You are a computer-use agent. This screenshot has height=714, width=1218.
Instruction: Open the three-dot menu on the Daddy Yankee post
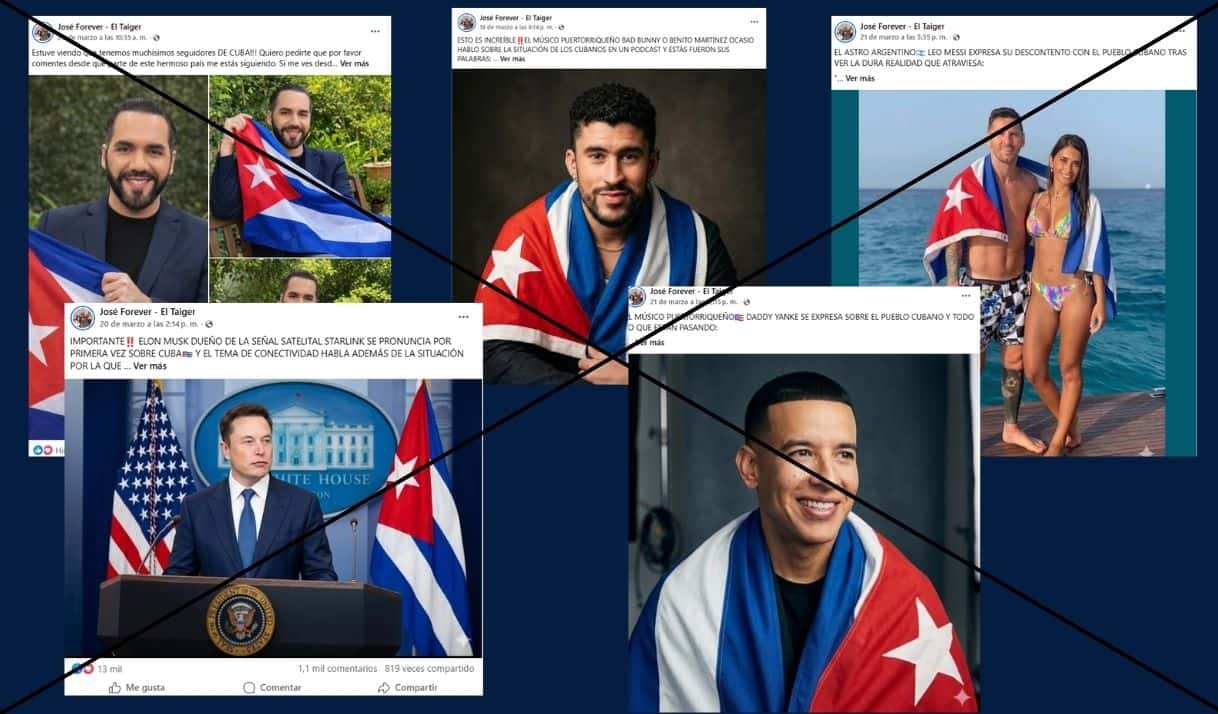point(966,296)
